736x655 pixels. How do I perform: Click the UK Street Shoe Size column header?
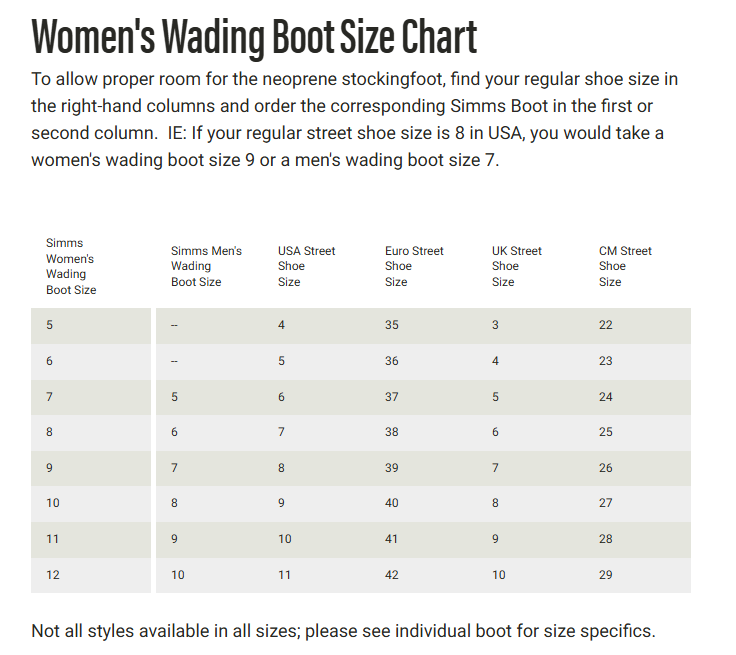pos(516,266)
